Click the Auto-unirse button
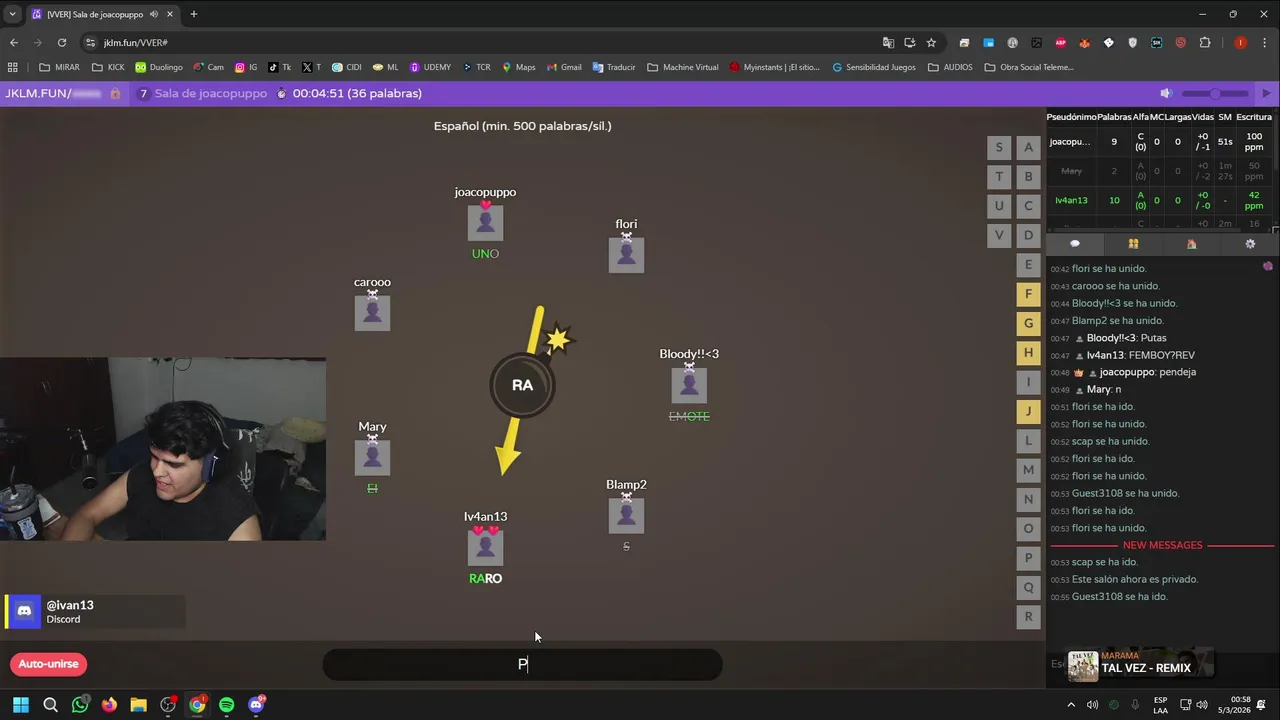This screenshot has height=720, width=1280. (x=48, y=663)
